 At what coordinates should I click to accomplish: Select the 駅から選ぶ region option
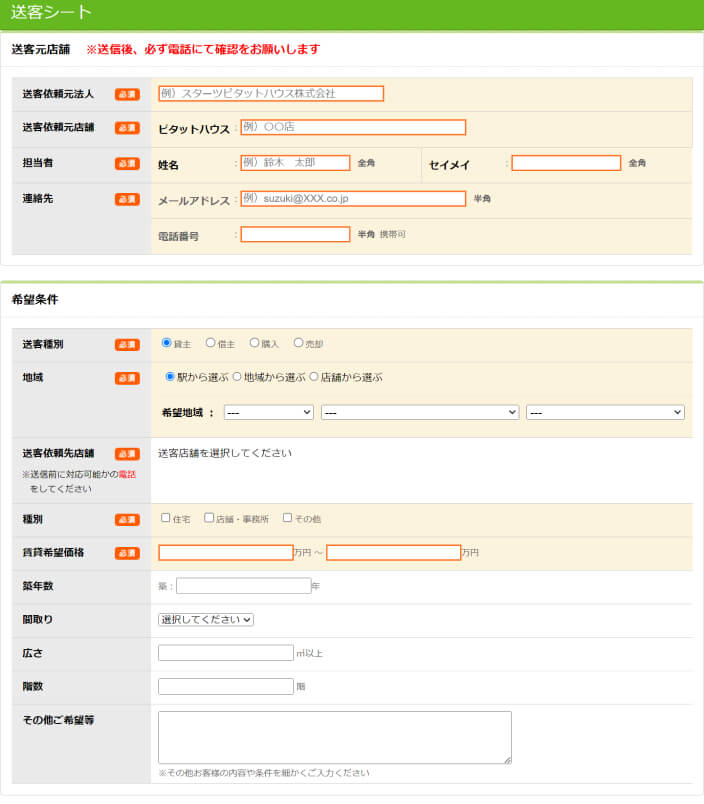coord(170,377)
